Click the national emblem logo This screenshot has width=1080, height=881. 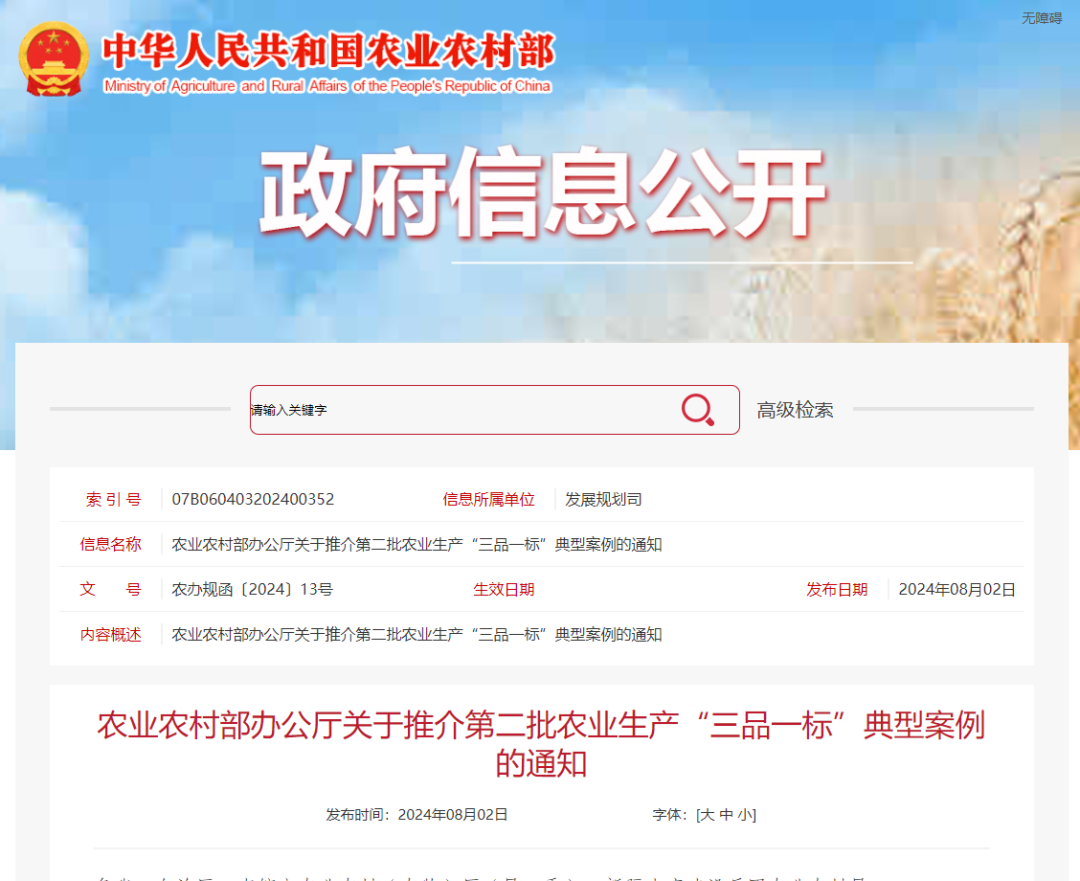pyautogui.click(x=52, y=58)
